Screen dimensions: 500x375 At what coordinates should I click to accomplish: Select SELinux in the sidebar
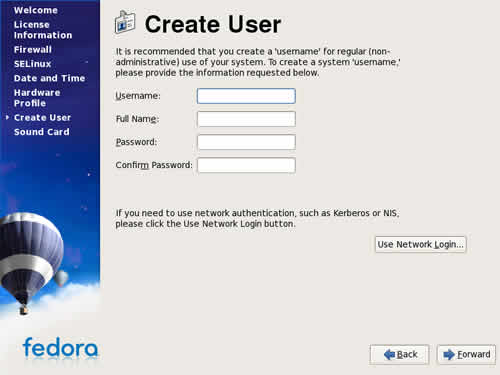33,64
